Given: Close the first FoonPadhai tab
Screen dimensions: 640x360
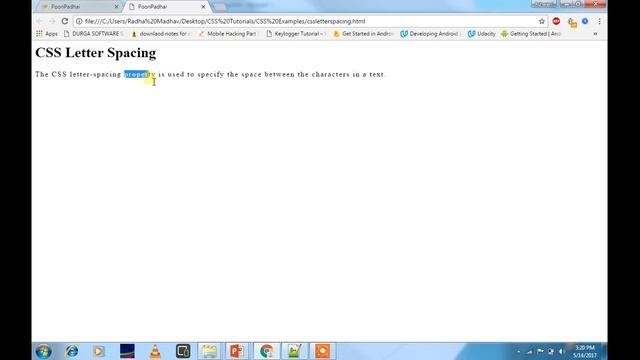Looking at the screenshot, I should coord(116,7).
